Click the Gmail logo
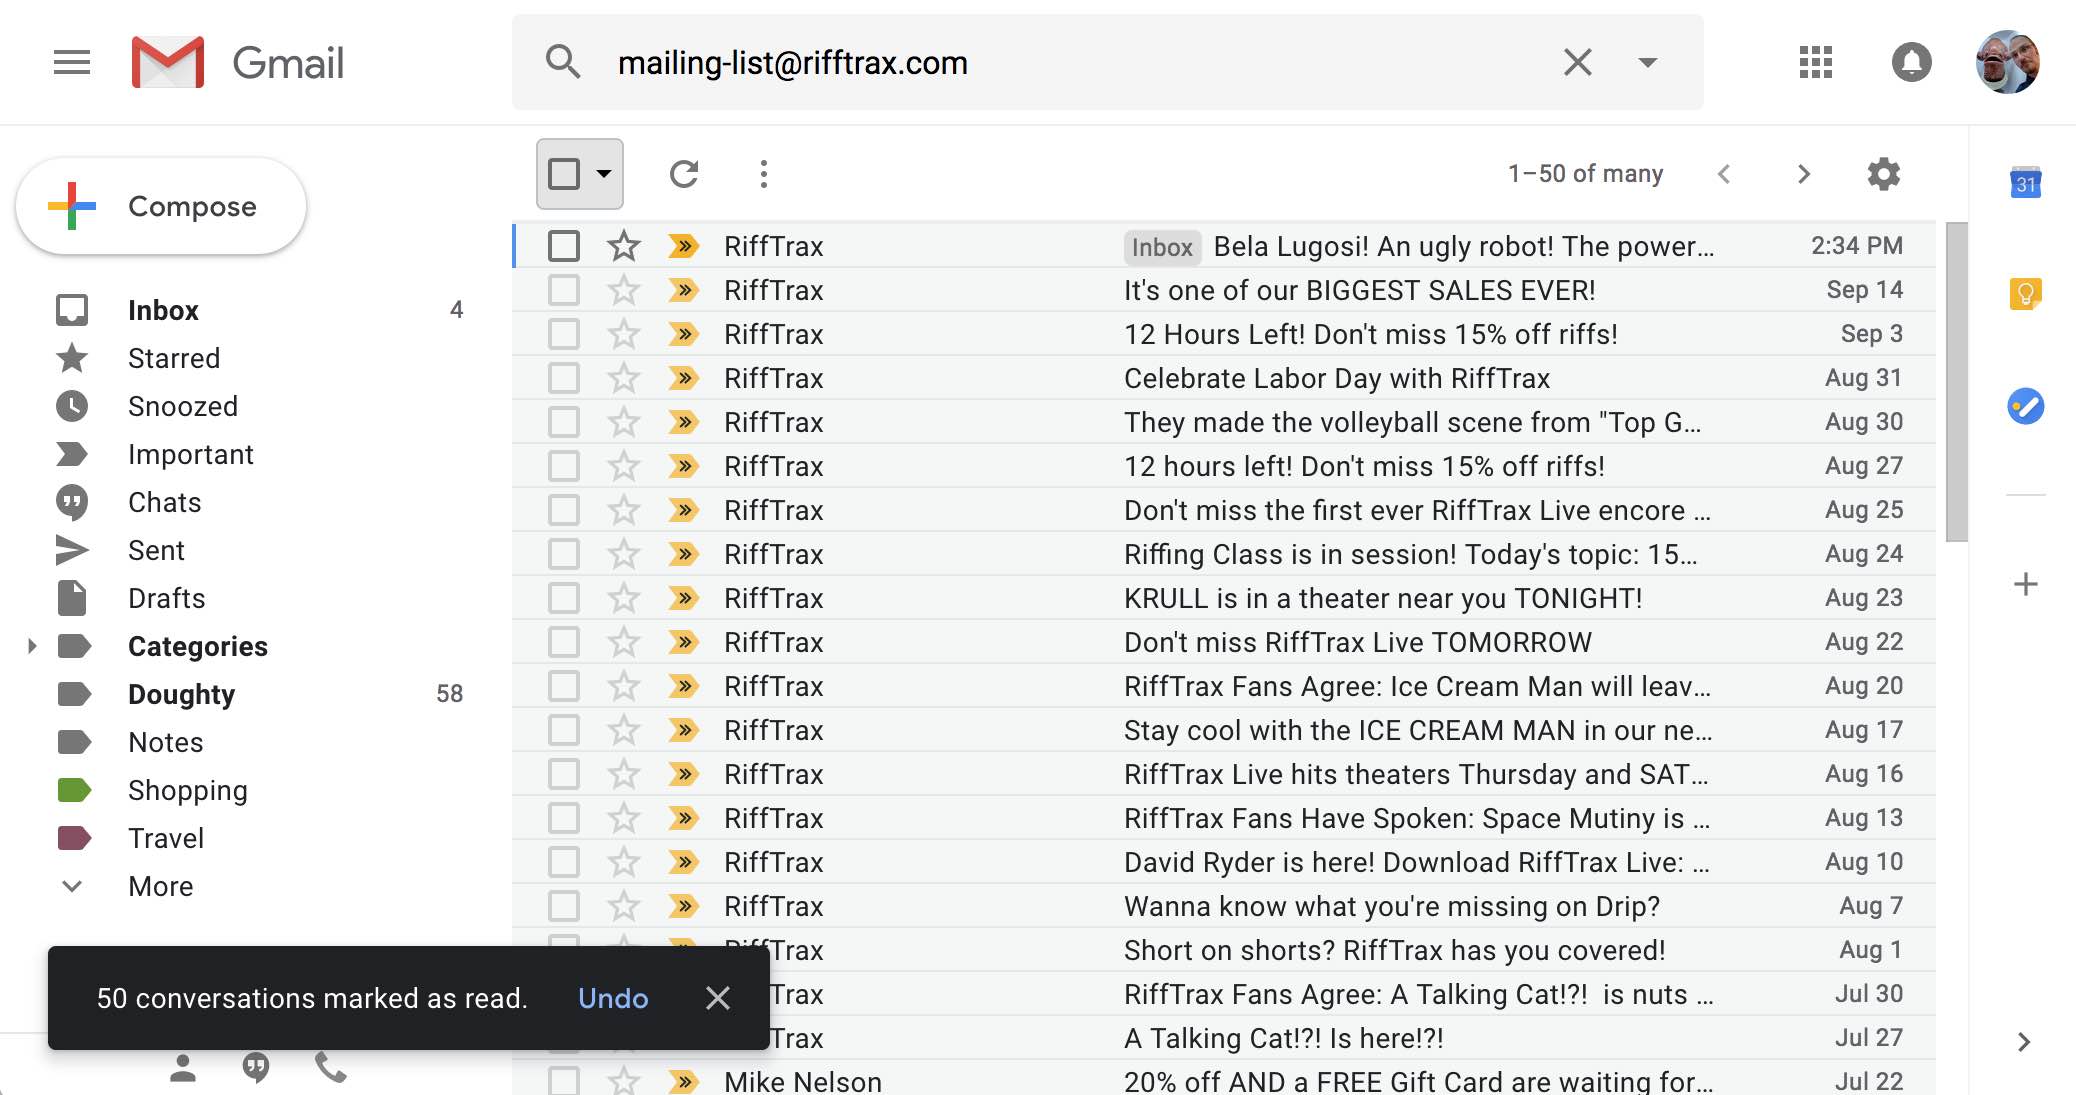 coord(238,63)
